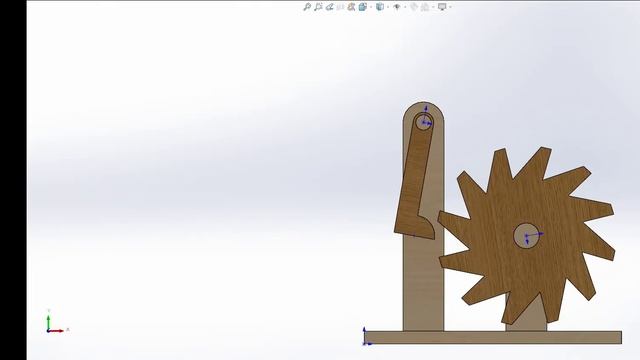The image size is (640, 360).
Task: Open the View Orientation cube icon
Action: [x=362, y=7]
